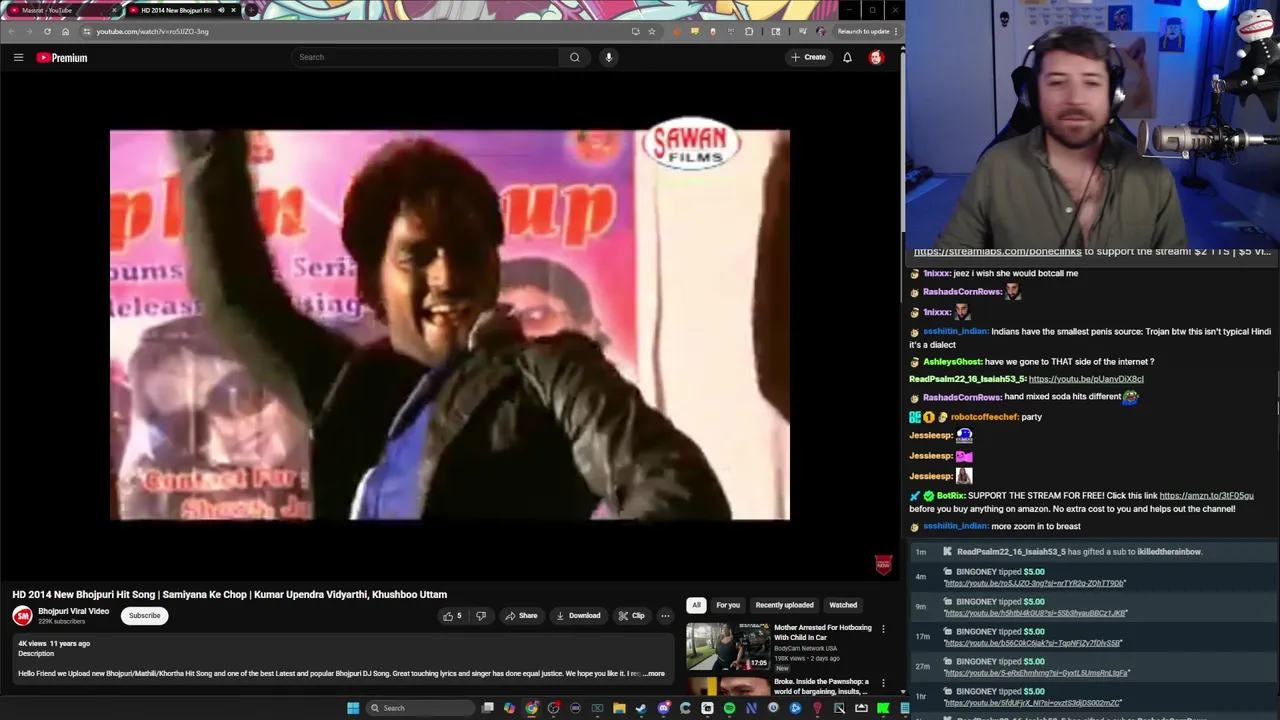Open amzn.to link in BotRix chat message
The width and height of the screenshot is (1280, 720).
(1206, 496)
